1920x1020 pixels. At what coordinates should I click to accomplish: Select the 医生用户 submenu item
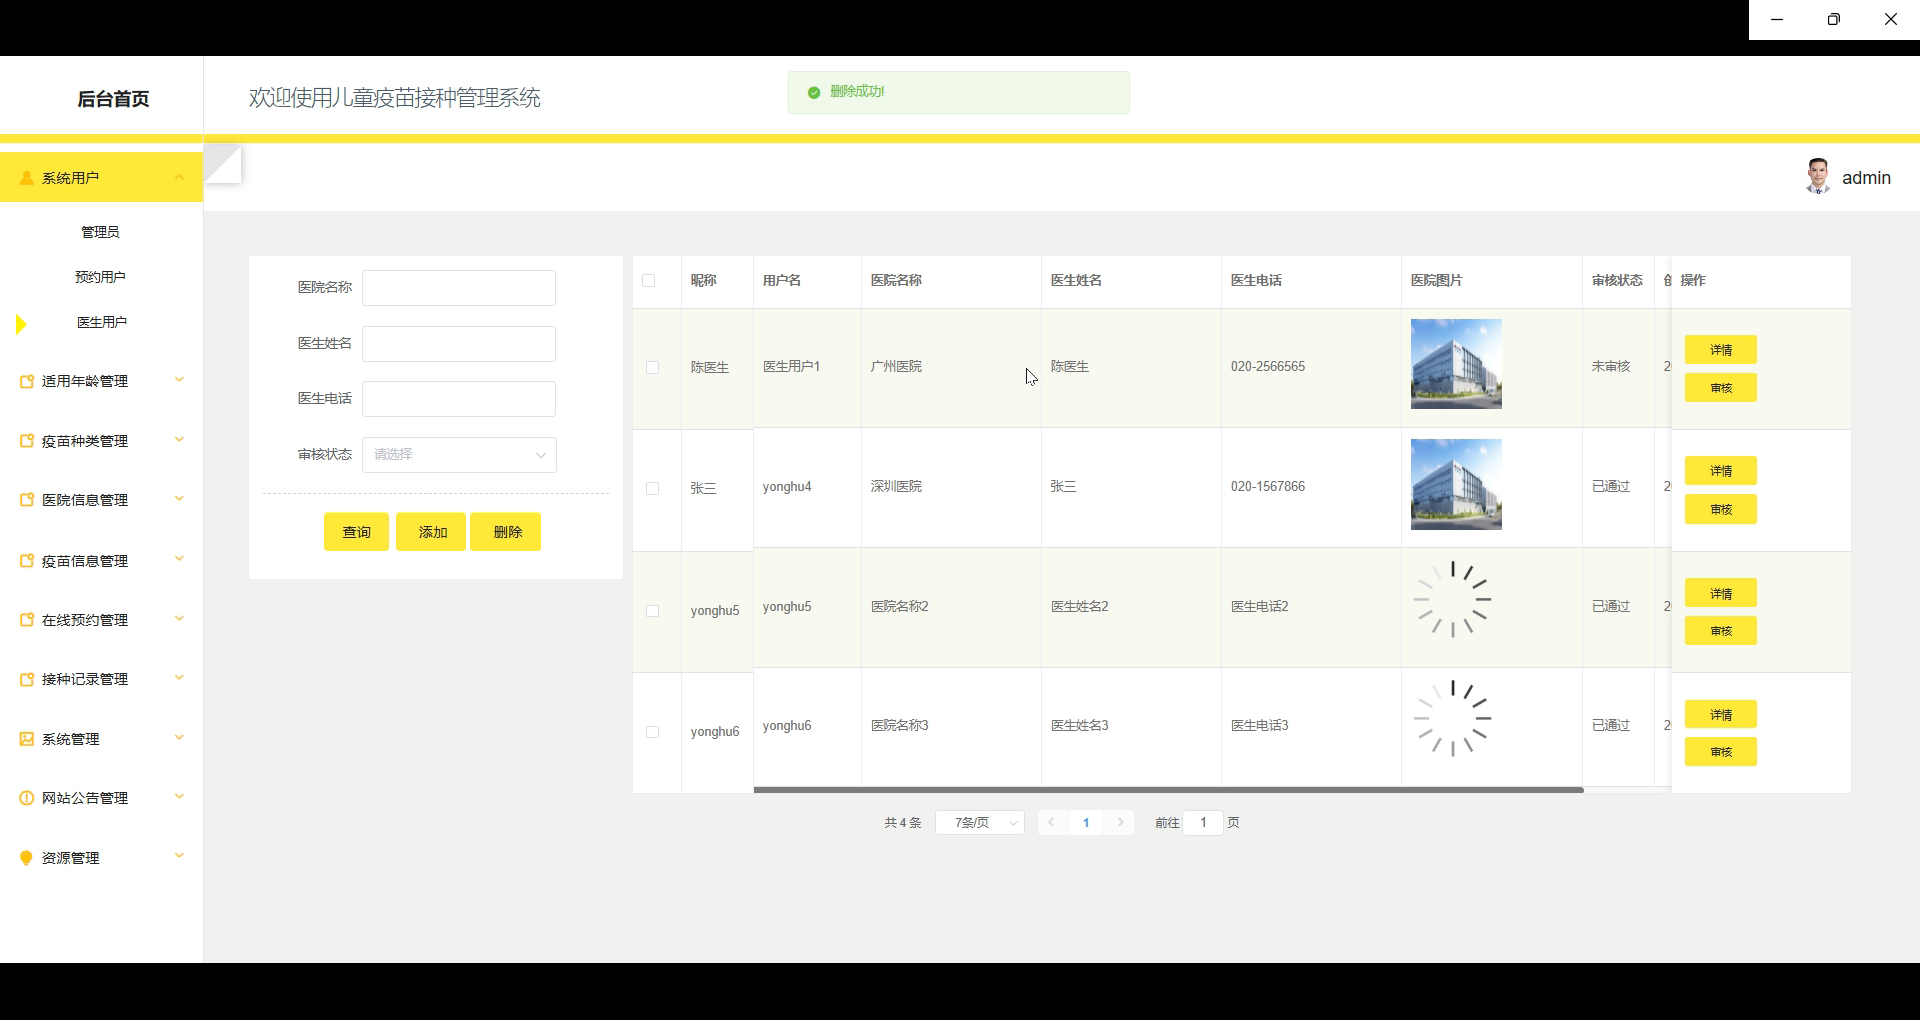click(101, 322)
